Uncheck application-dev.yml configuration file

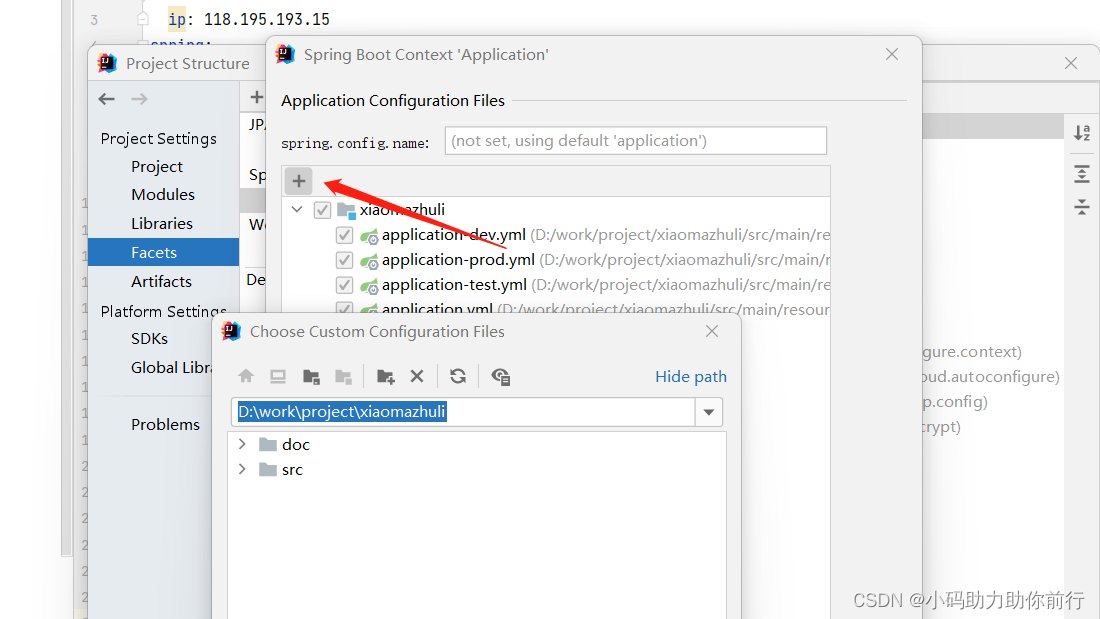tap(344, 235)
